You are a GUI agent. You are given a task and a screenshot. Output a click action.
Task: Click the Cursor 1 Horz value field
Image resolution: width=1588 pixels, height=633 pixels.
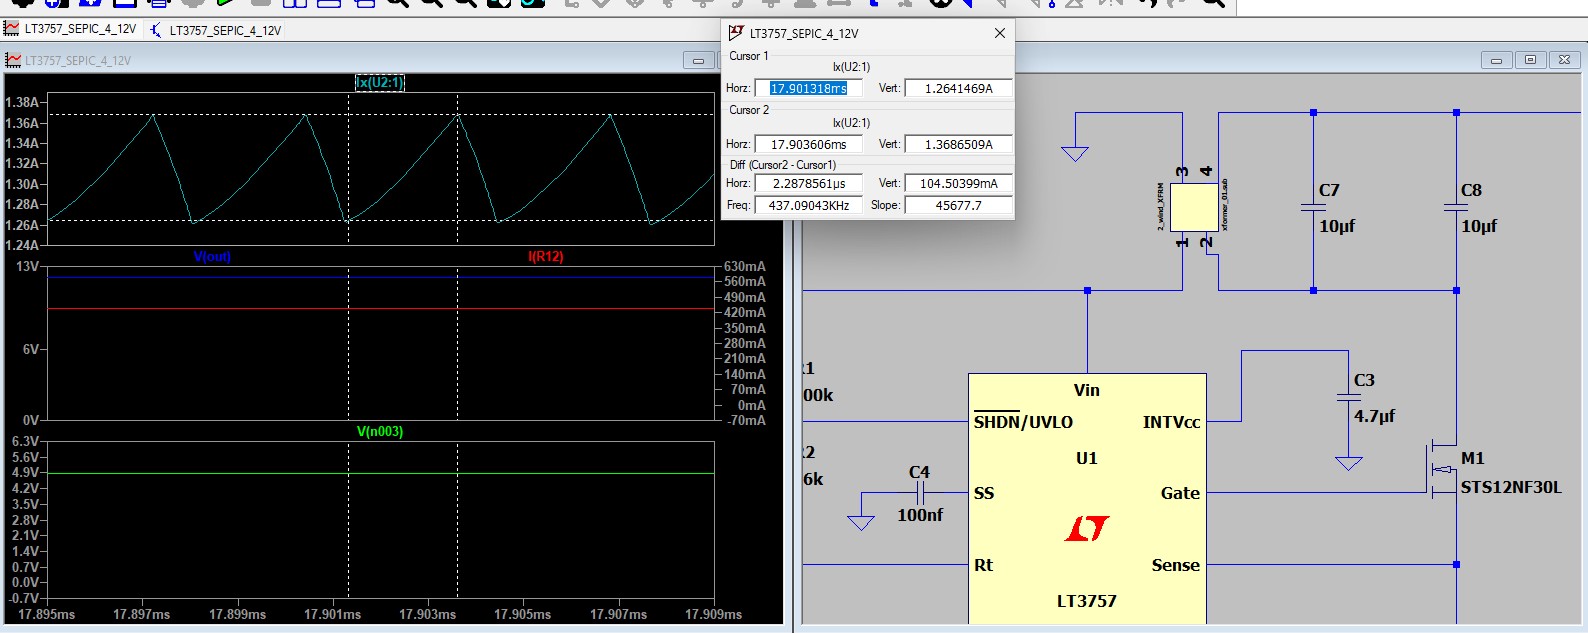click(x=808, y=89)
